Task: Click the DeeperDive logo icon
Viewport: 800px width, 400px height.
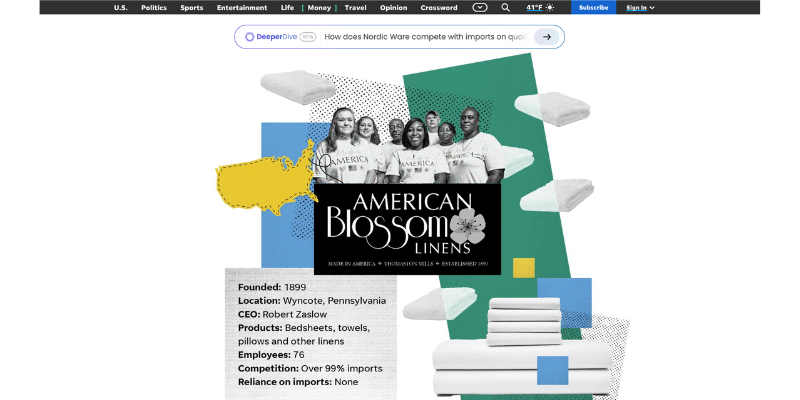Action: pyautogui.click(x=250, y=37)
